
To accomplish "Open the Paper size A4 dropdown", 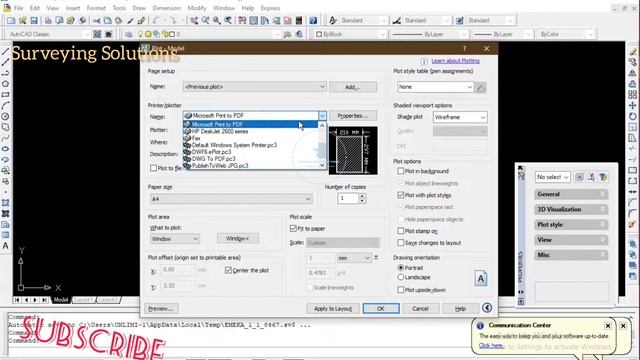I will click(x=231, y=199).
